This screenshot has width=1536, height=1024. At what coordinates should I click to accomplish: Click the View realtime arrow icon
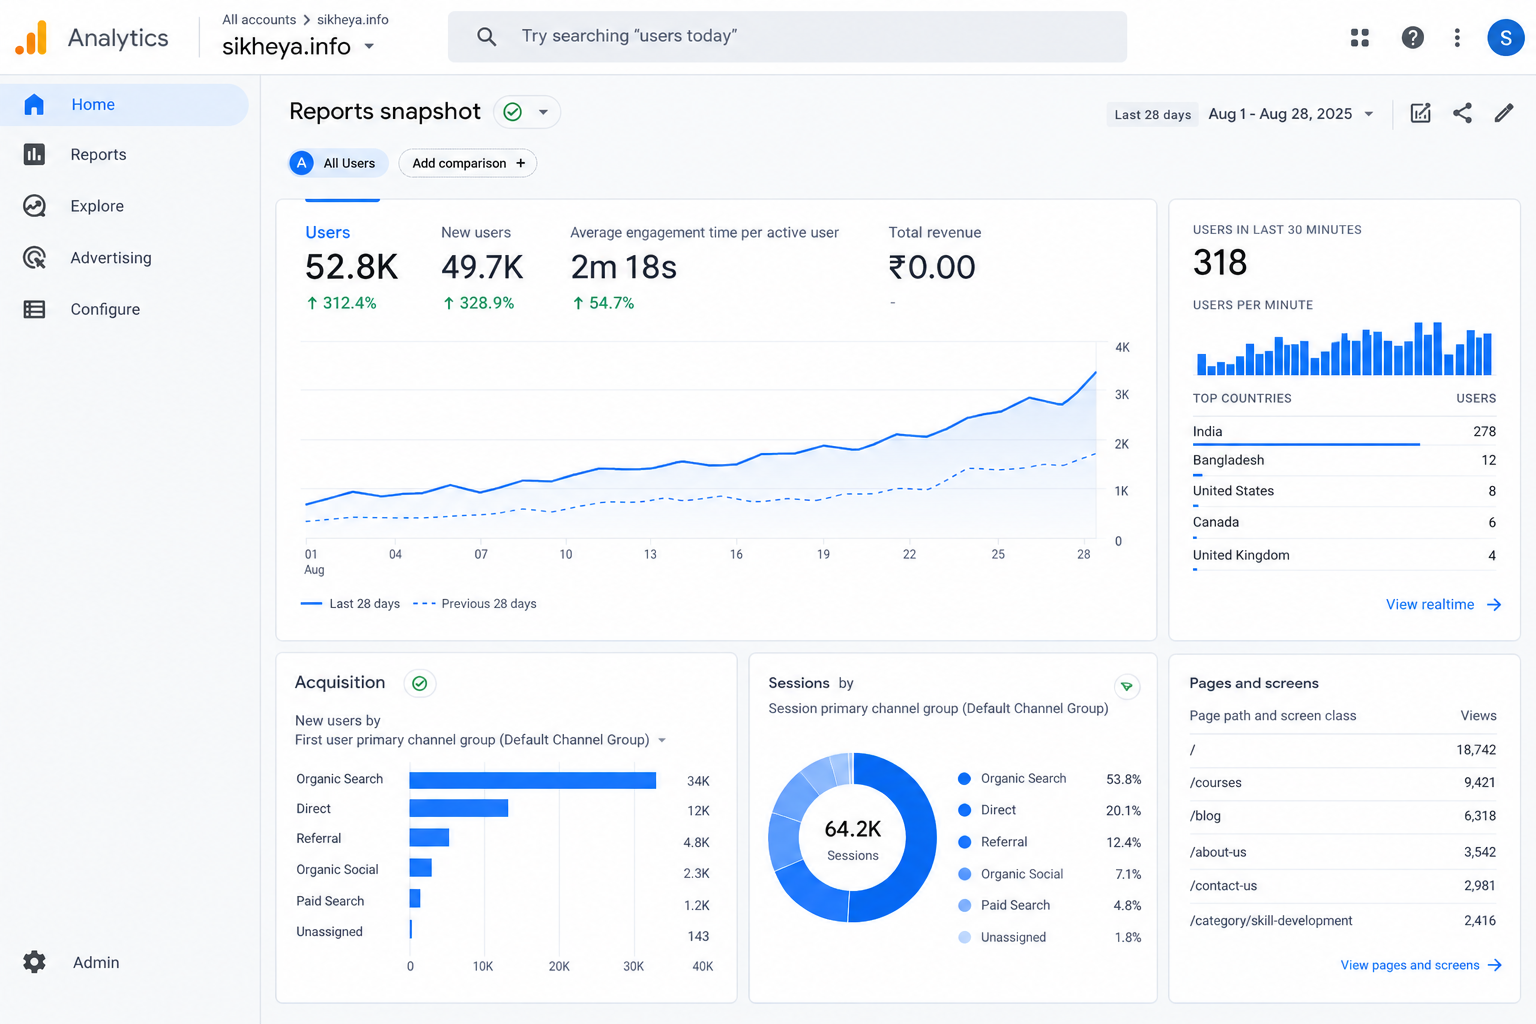pyautogui.click(x=1494, y=605)
